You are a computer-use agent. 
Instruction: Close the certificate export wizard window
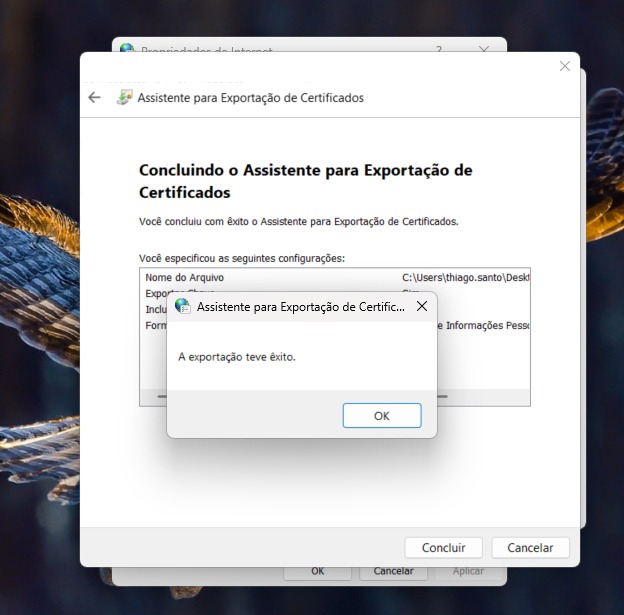564,66
